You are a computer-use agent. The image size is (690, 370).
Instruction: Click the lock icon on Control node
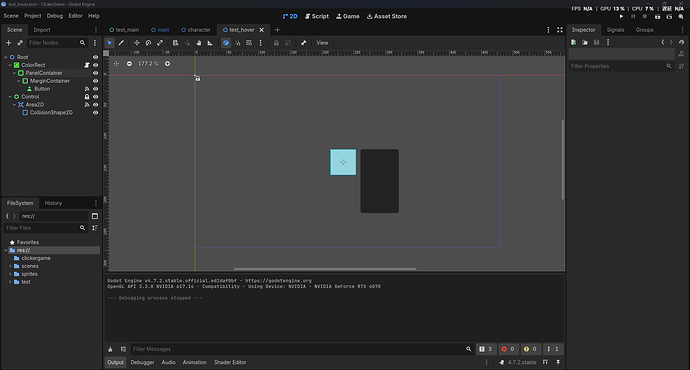click(87, 97)
